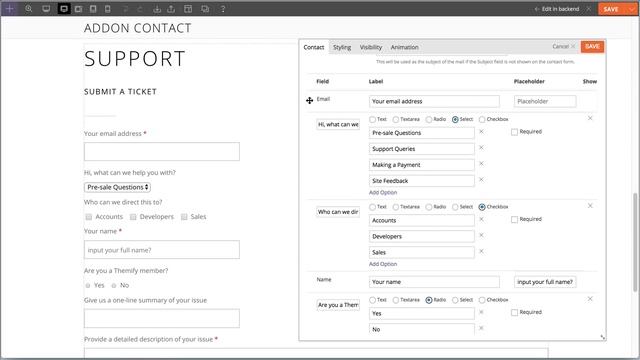Screen dimensions: 640x360
Task: Click the 'Your name' label input
Action: tap(434, 282)
